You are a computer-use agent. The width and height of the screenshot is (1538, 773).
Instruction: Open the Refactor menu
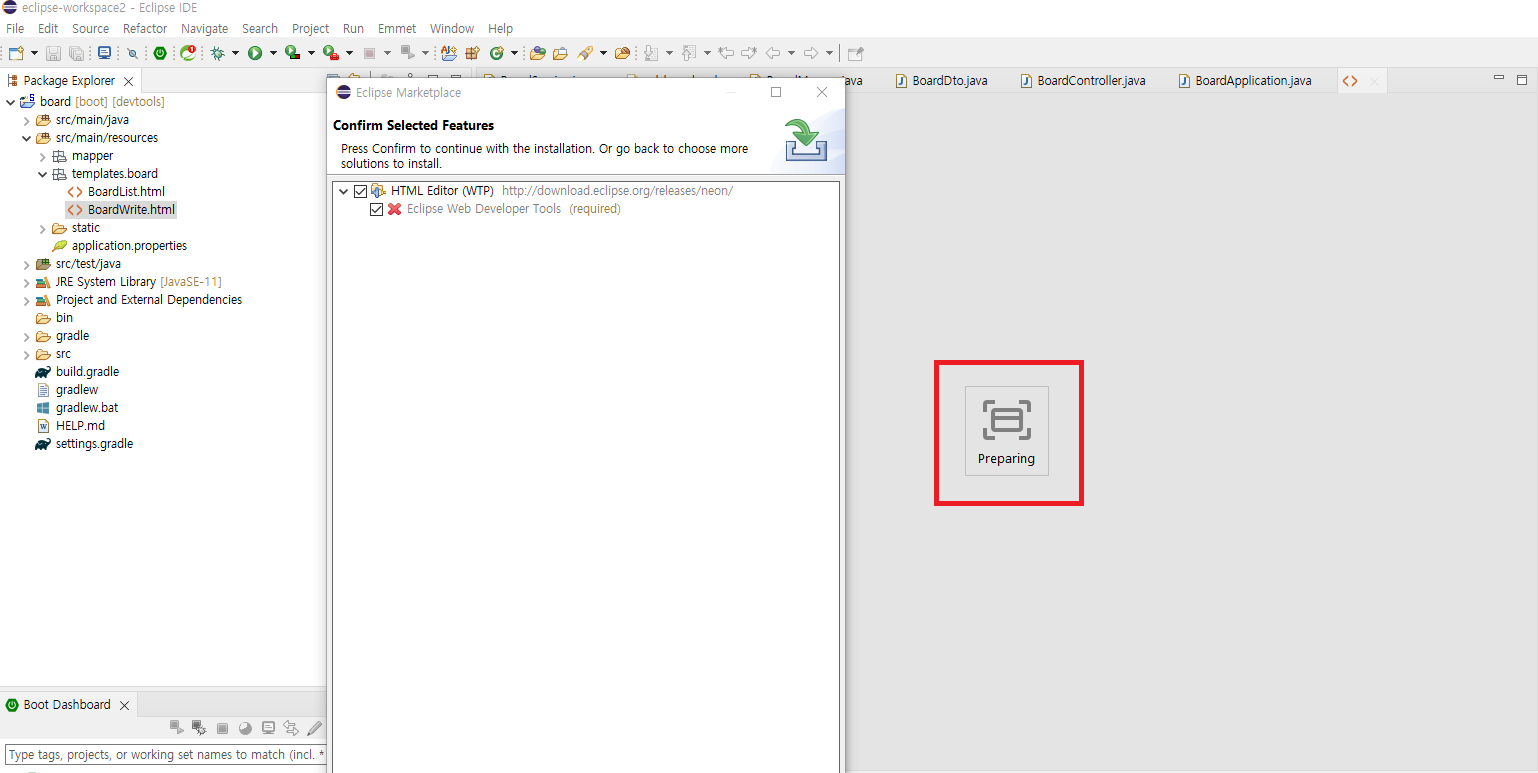click(145, 28)
